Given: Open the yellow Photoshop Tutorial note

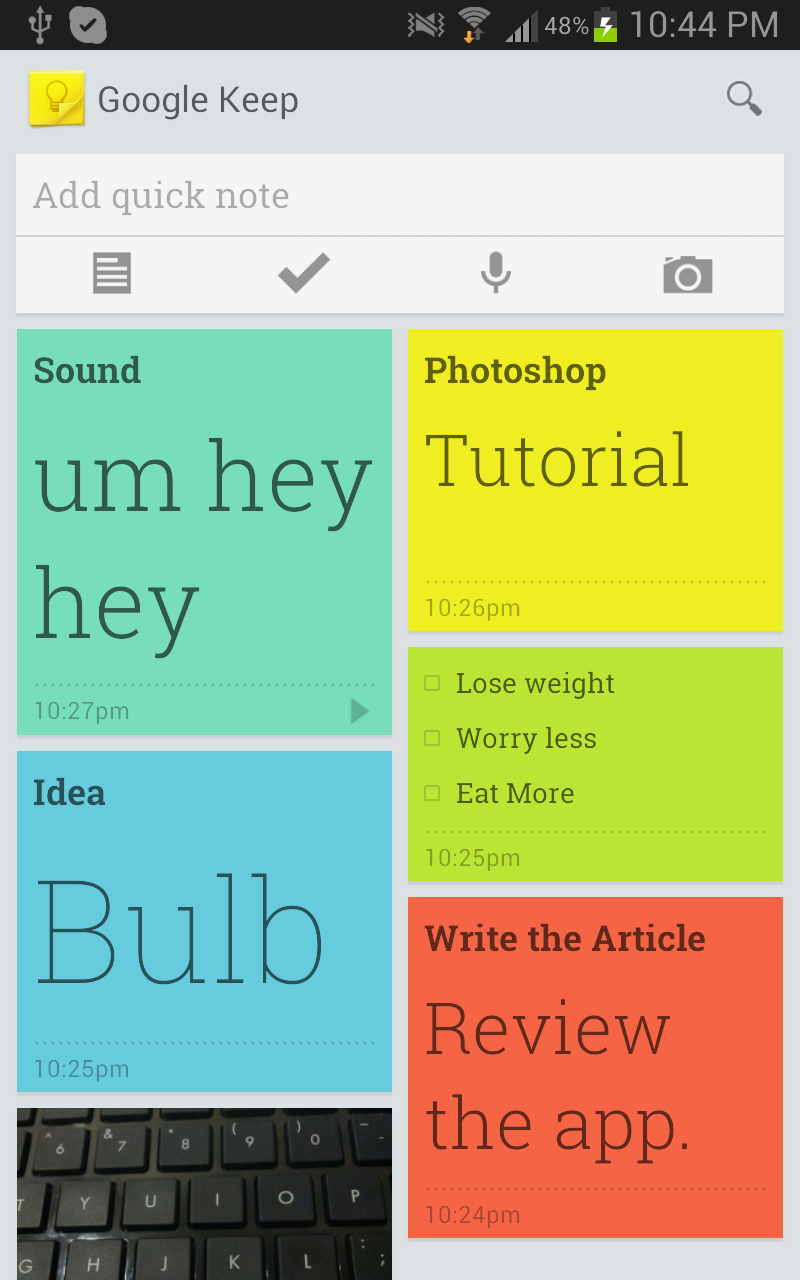Looking at the screenshot, I should 595,480.
